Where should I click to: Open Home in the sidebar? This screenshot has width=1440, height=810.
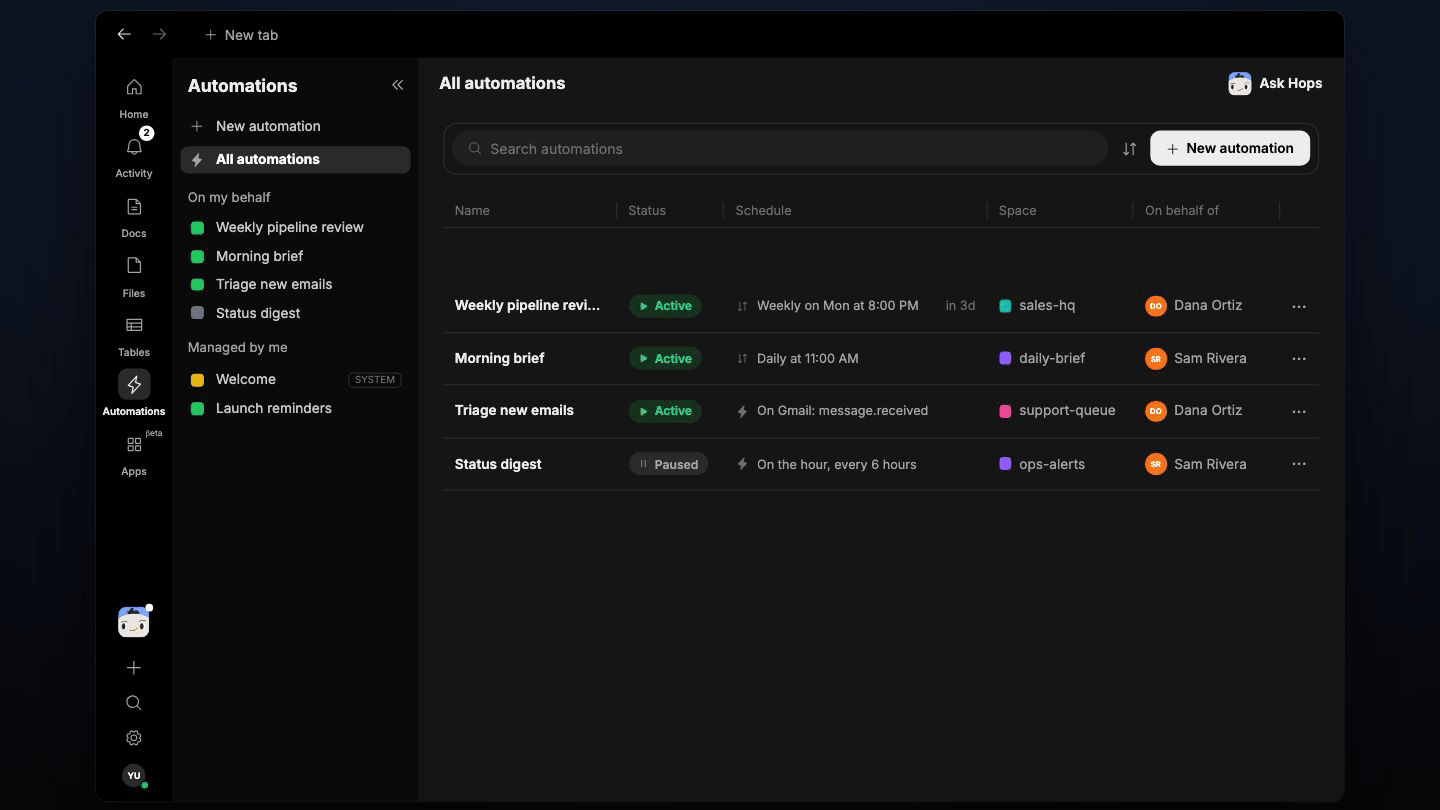pos(134,98)
